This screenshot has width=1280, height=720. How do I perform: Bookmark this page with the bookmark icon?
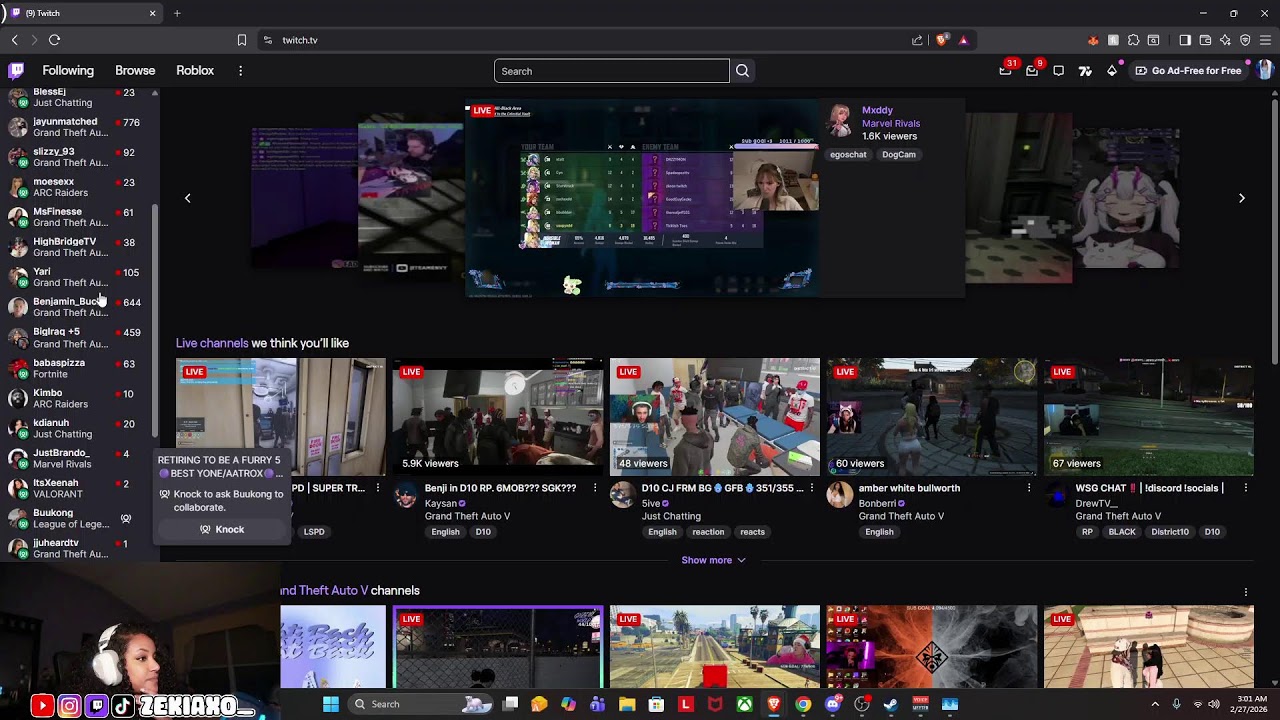point(242,40)
